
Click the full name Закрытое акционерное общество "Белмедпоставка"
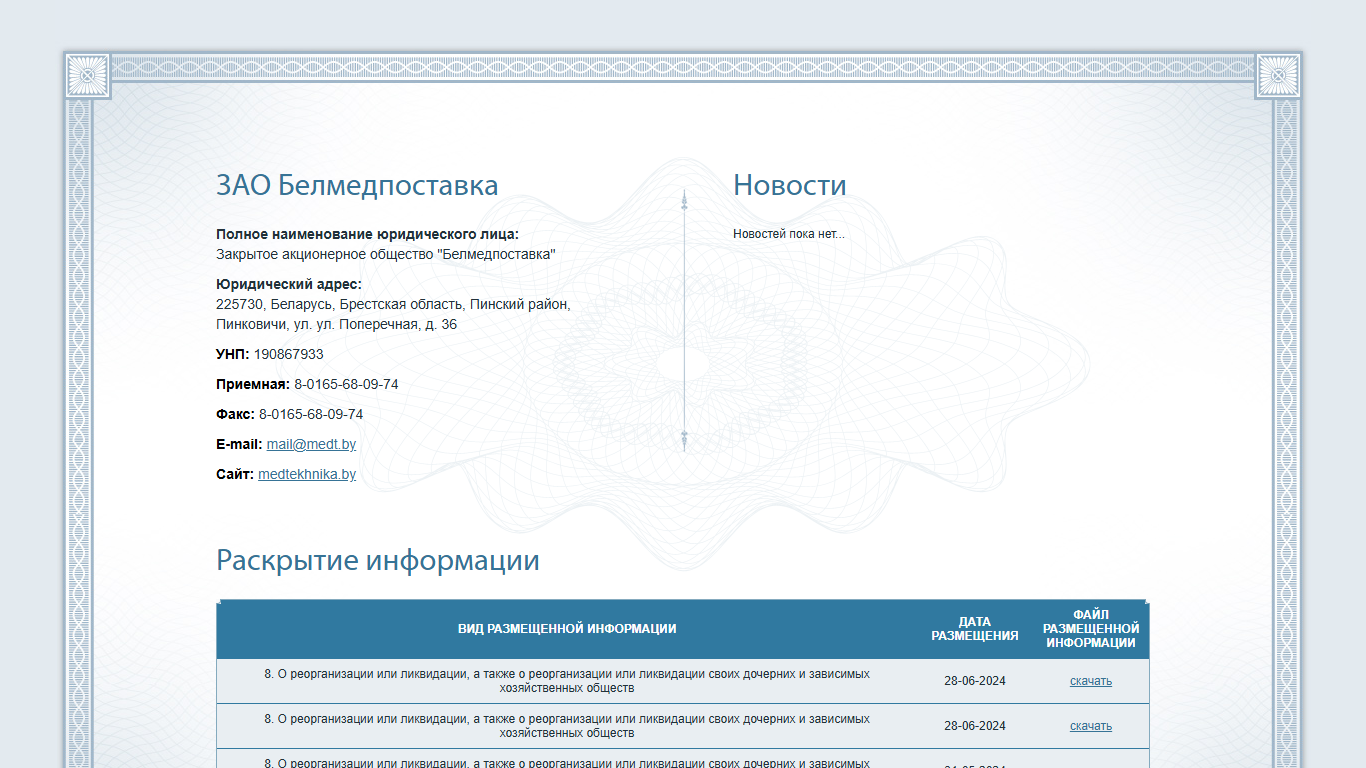click(386, 254)
